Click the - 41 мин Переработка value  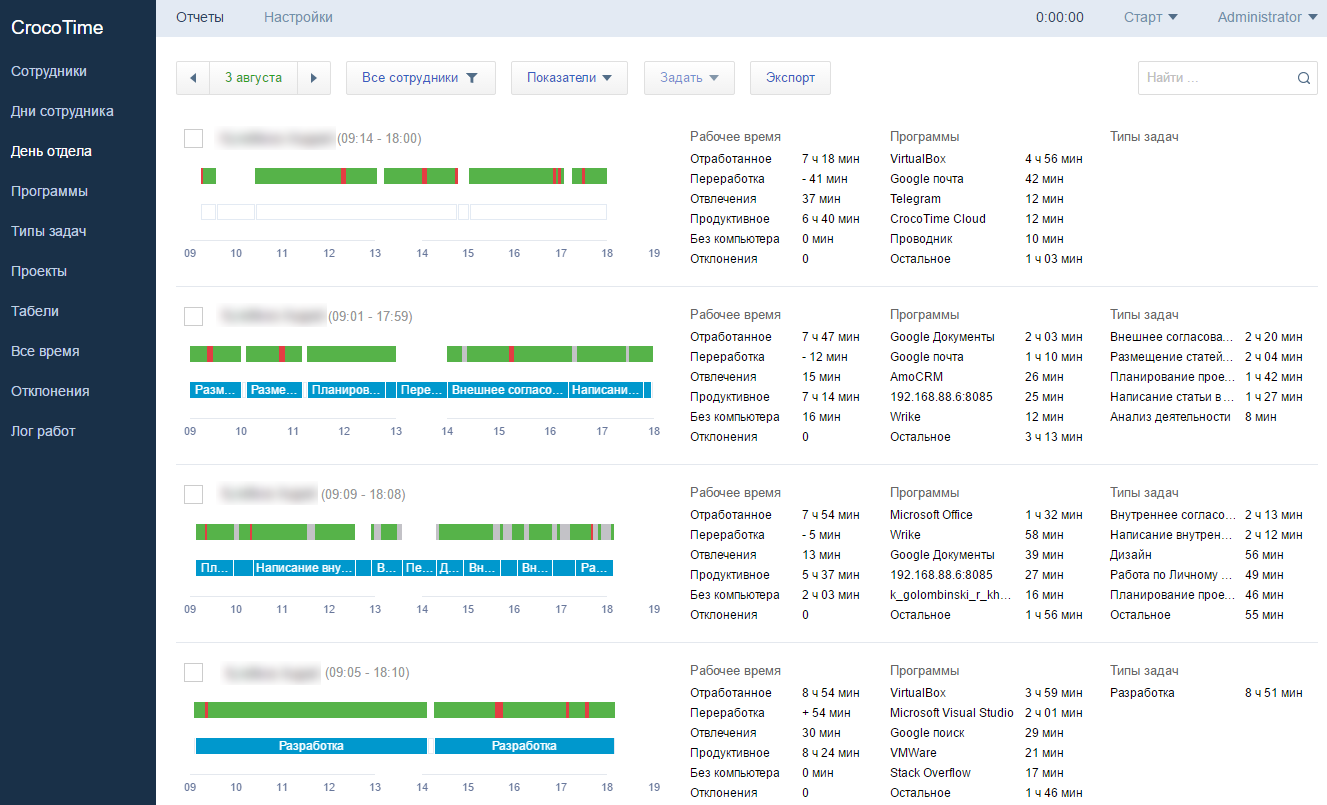pyautogui.click(x=825, y=179)
